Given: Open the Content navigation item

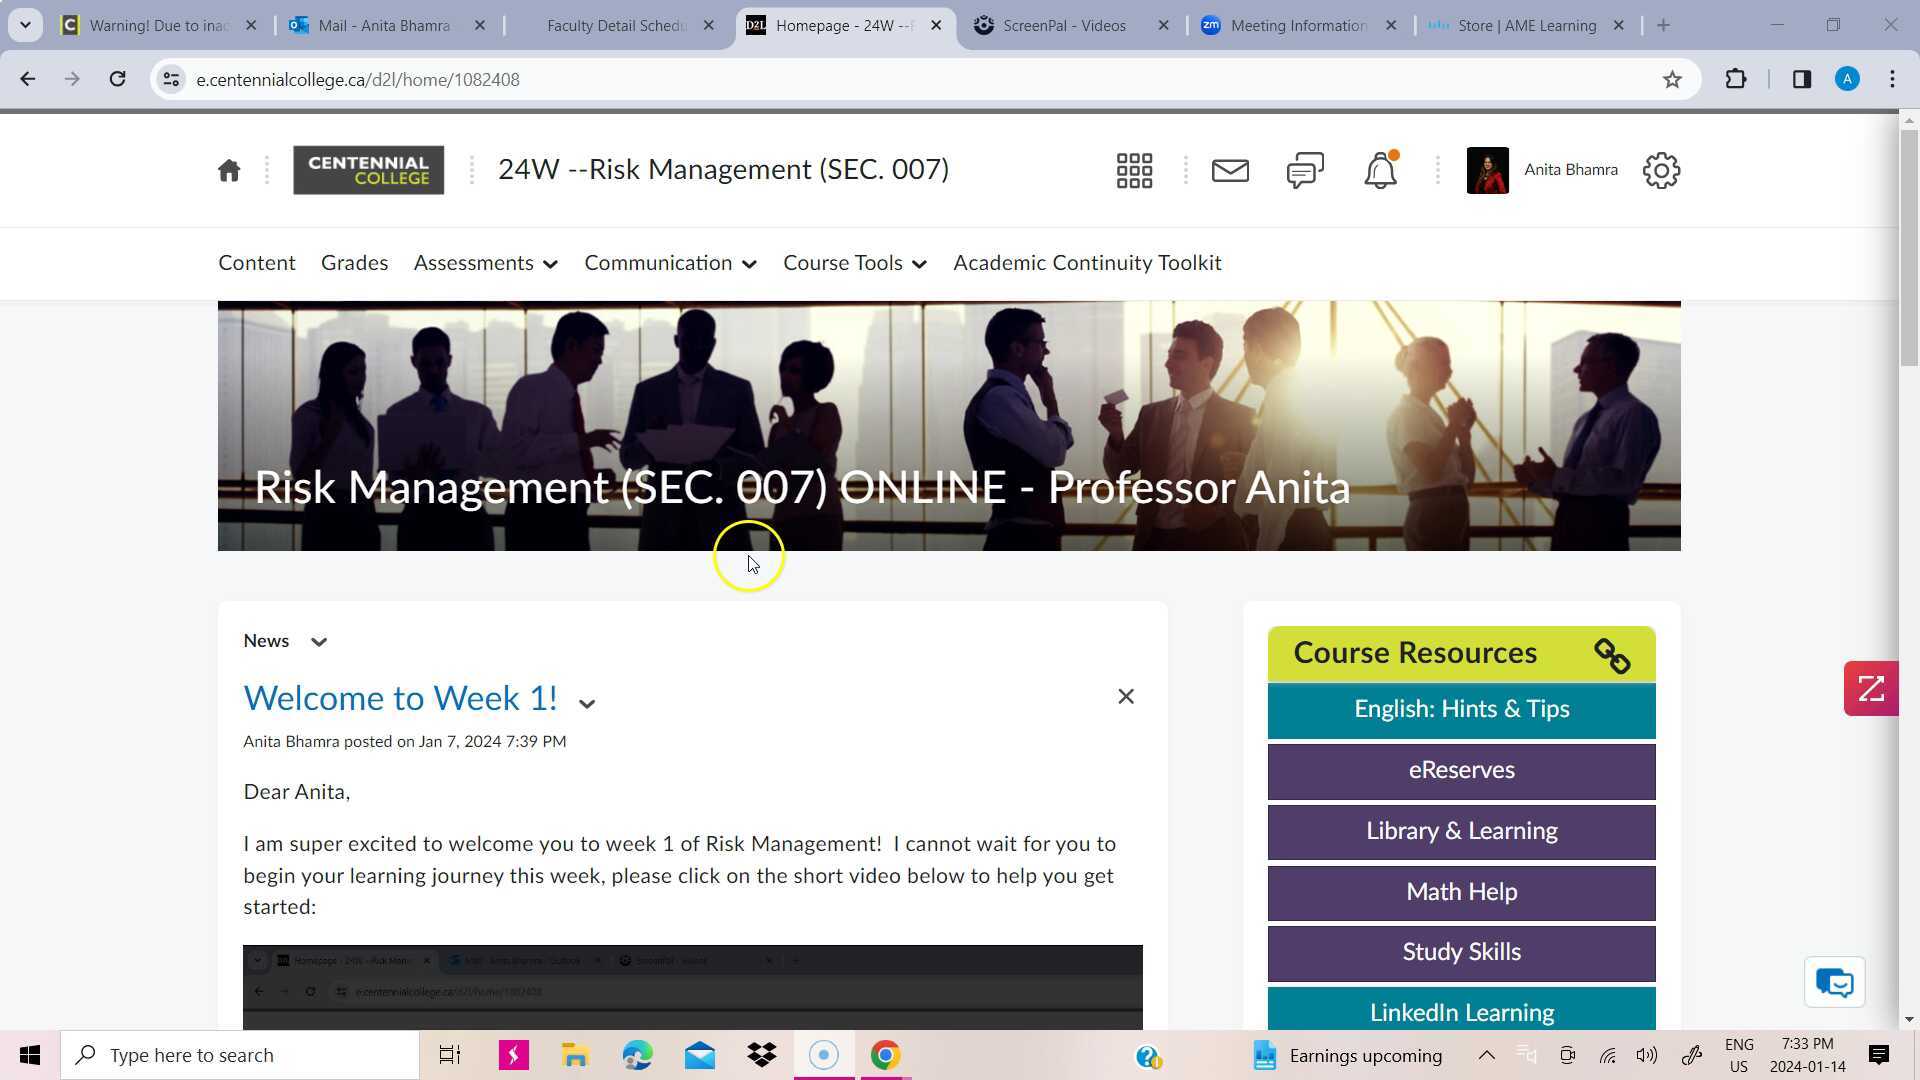Looking at the screenshot, I should [256, 263].
